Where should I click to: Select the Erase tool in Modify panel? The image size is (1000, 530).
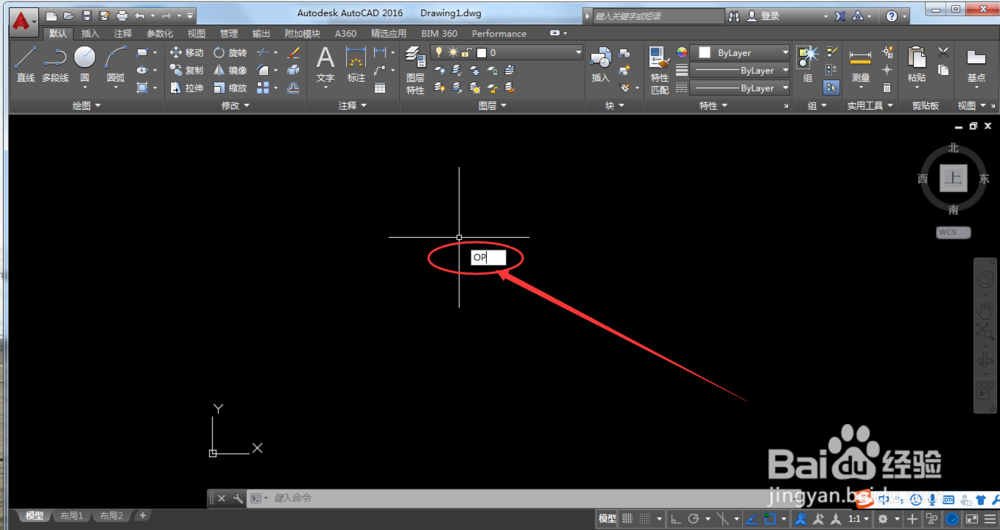click(293, 53)
